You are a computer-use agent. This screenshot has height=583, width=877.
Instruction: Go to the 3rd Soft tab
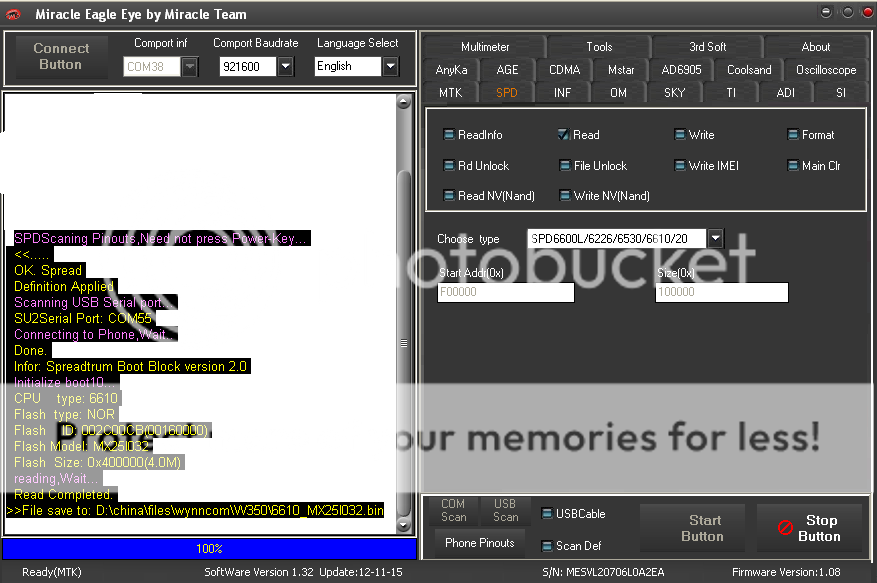[x=708, y=46]
